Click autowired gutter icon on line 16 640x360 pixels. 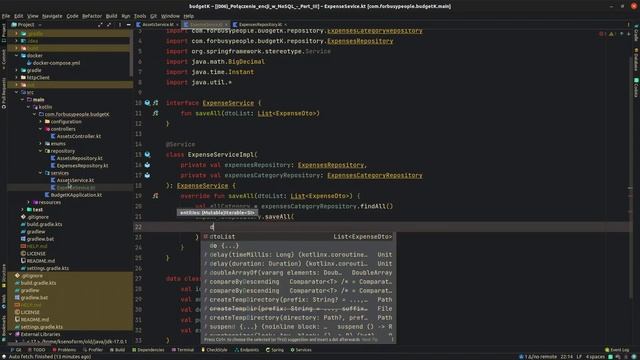(147, 165)
